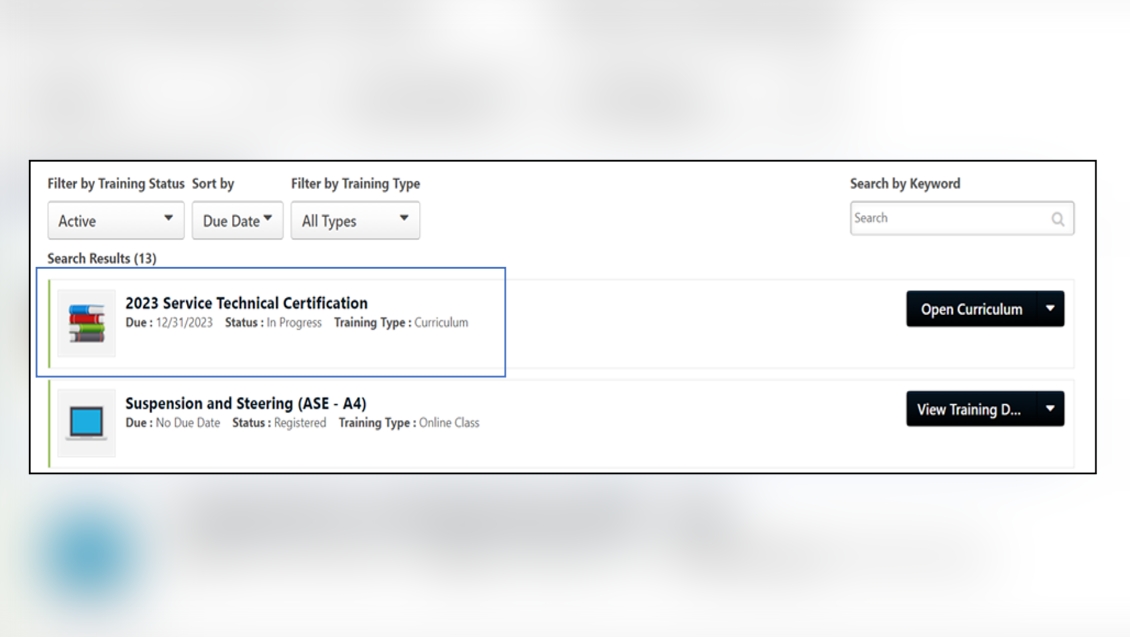
Task: Click the magnifying glass search icon
Action: 1057,219
